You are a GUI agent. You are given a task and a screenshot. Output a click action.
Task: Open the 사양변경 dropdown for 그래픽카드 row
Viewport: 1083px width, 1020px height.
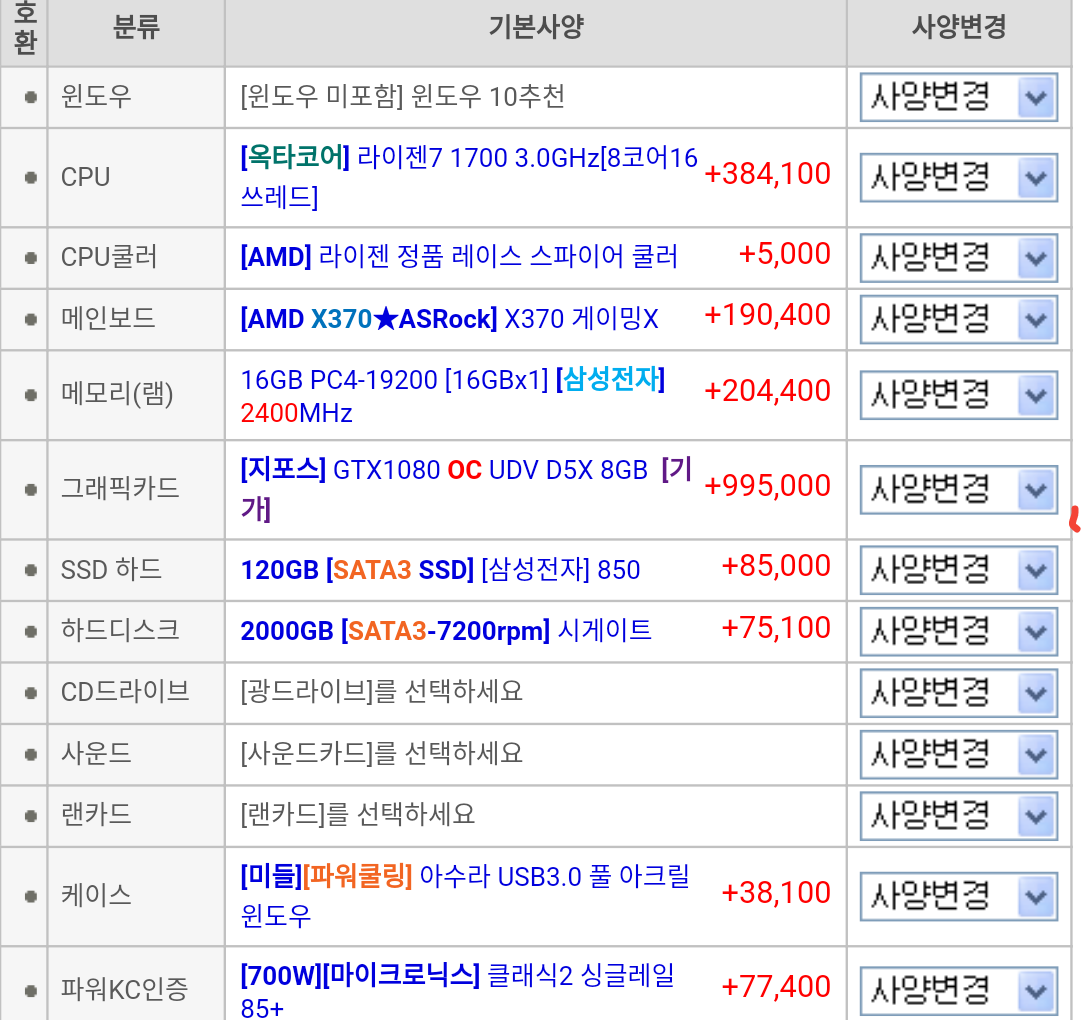tap(958, 490)
